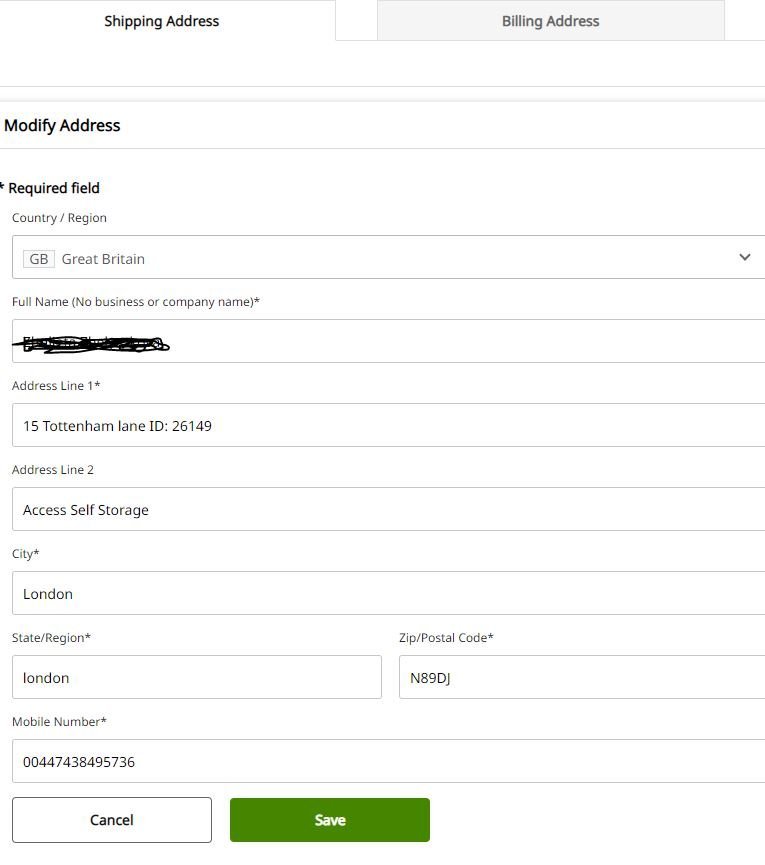Click the Address Line 1 field
The width and height of the screenshot is (765, 865).
[x=388, y=426]
